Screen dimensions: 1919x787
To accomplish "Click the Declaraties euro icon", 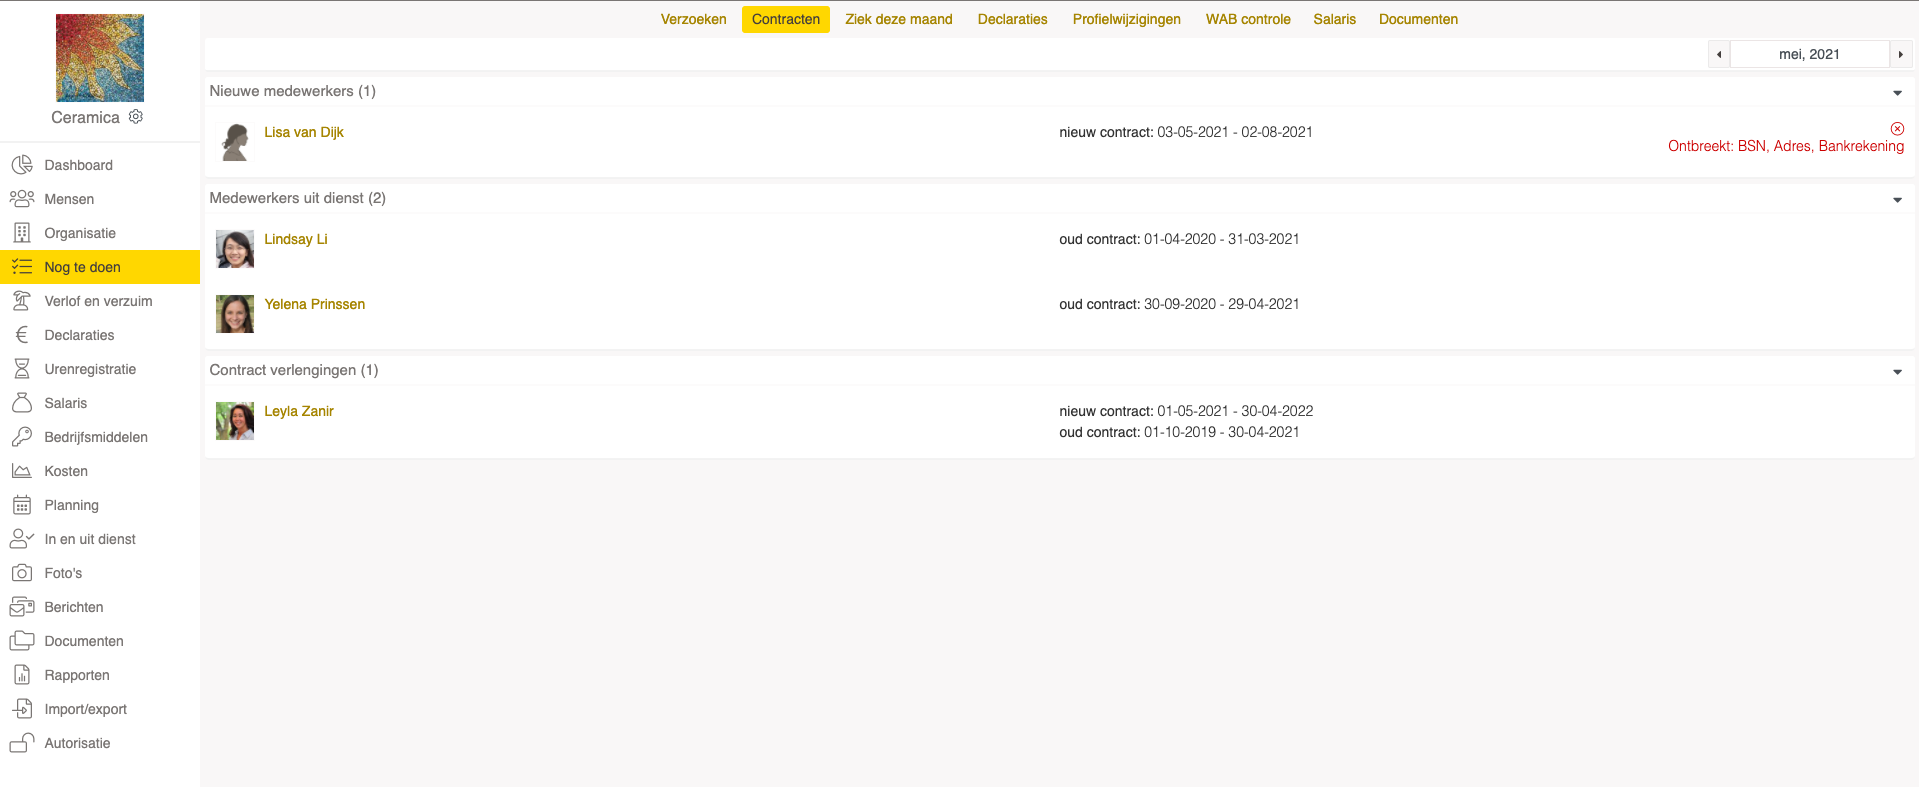I will pos(22,335).
